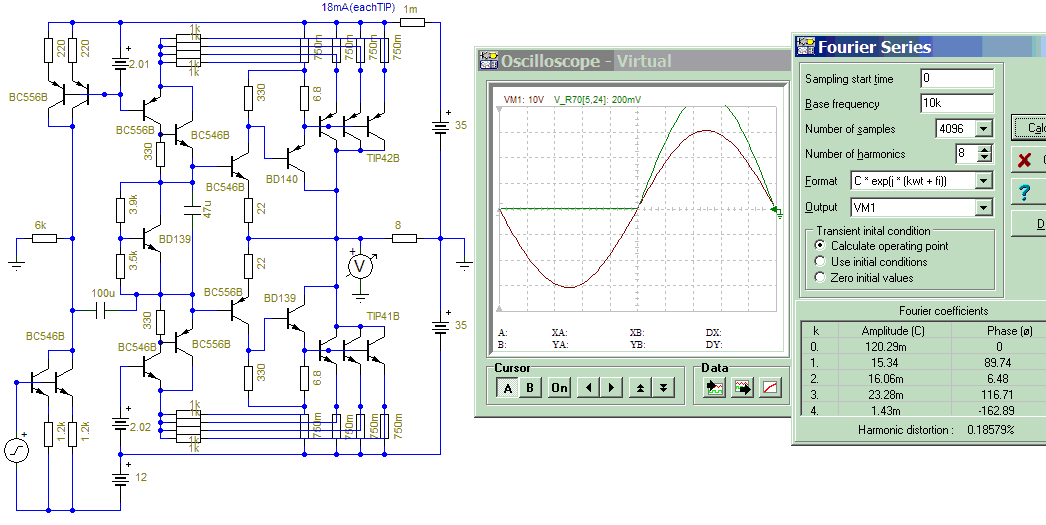Screen dimensions: 1046x525
Task: Click the 89.74 phase cell
Action: click(x=999, y=363)
